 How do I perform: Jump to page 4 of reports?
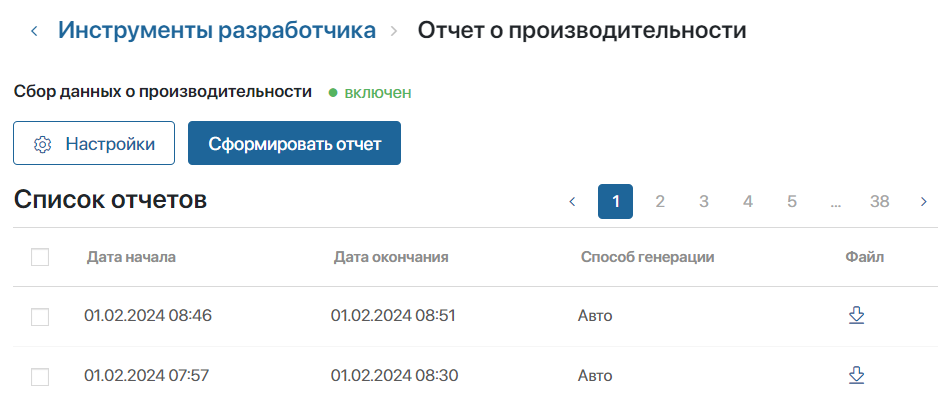748,202
